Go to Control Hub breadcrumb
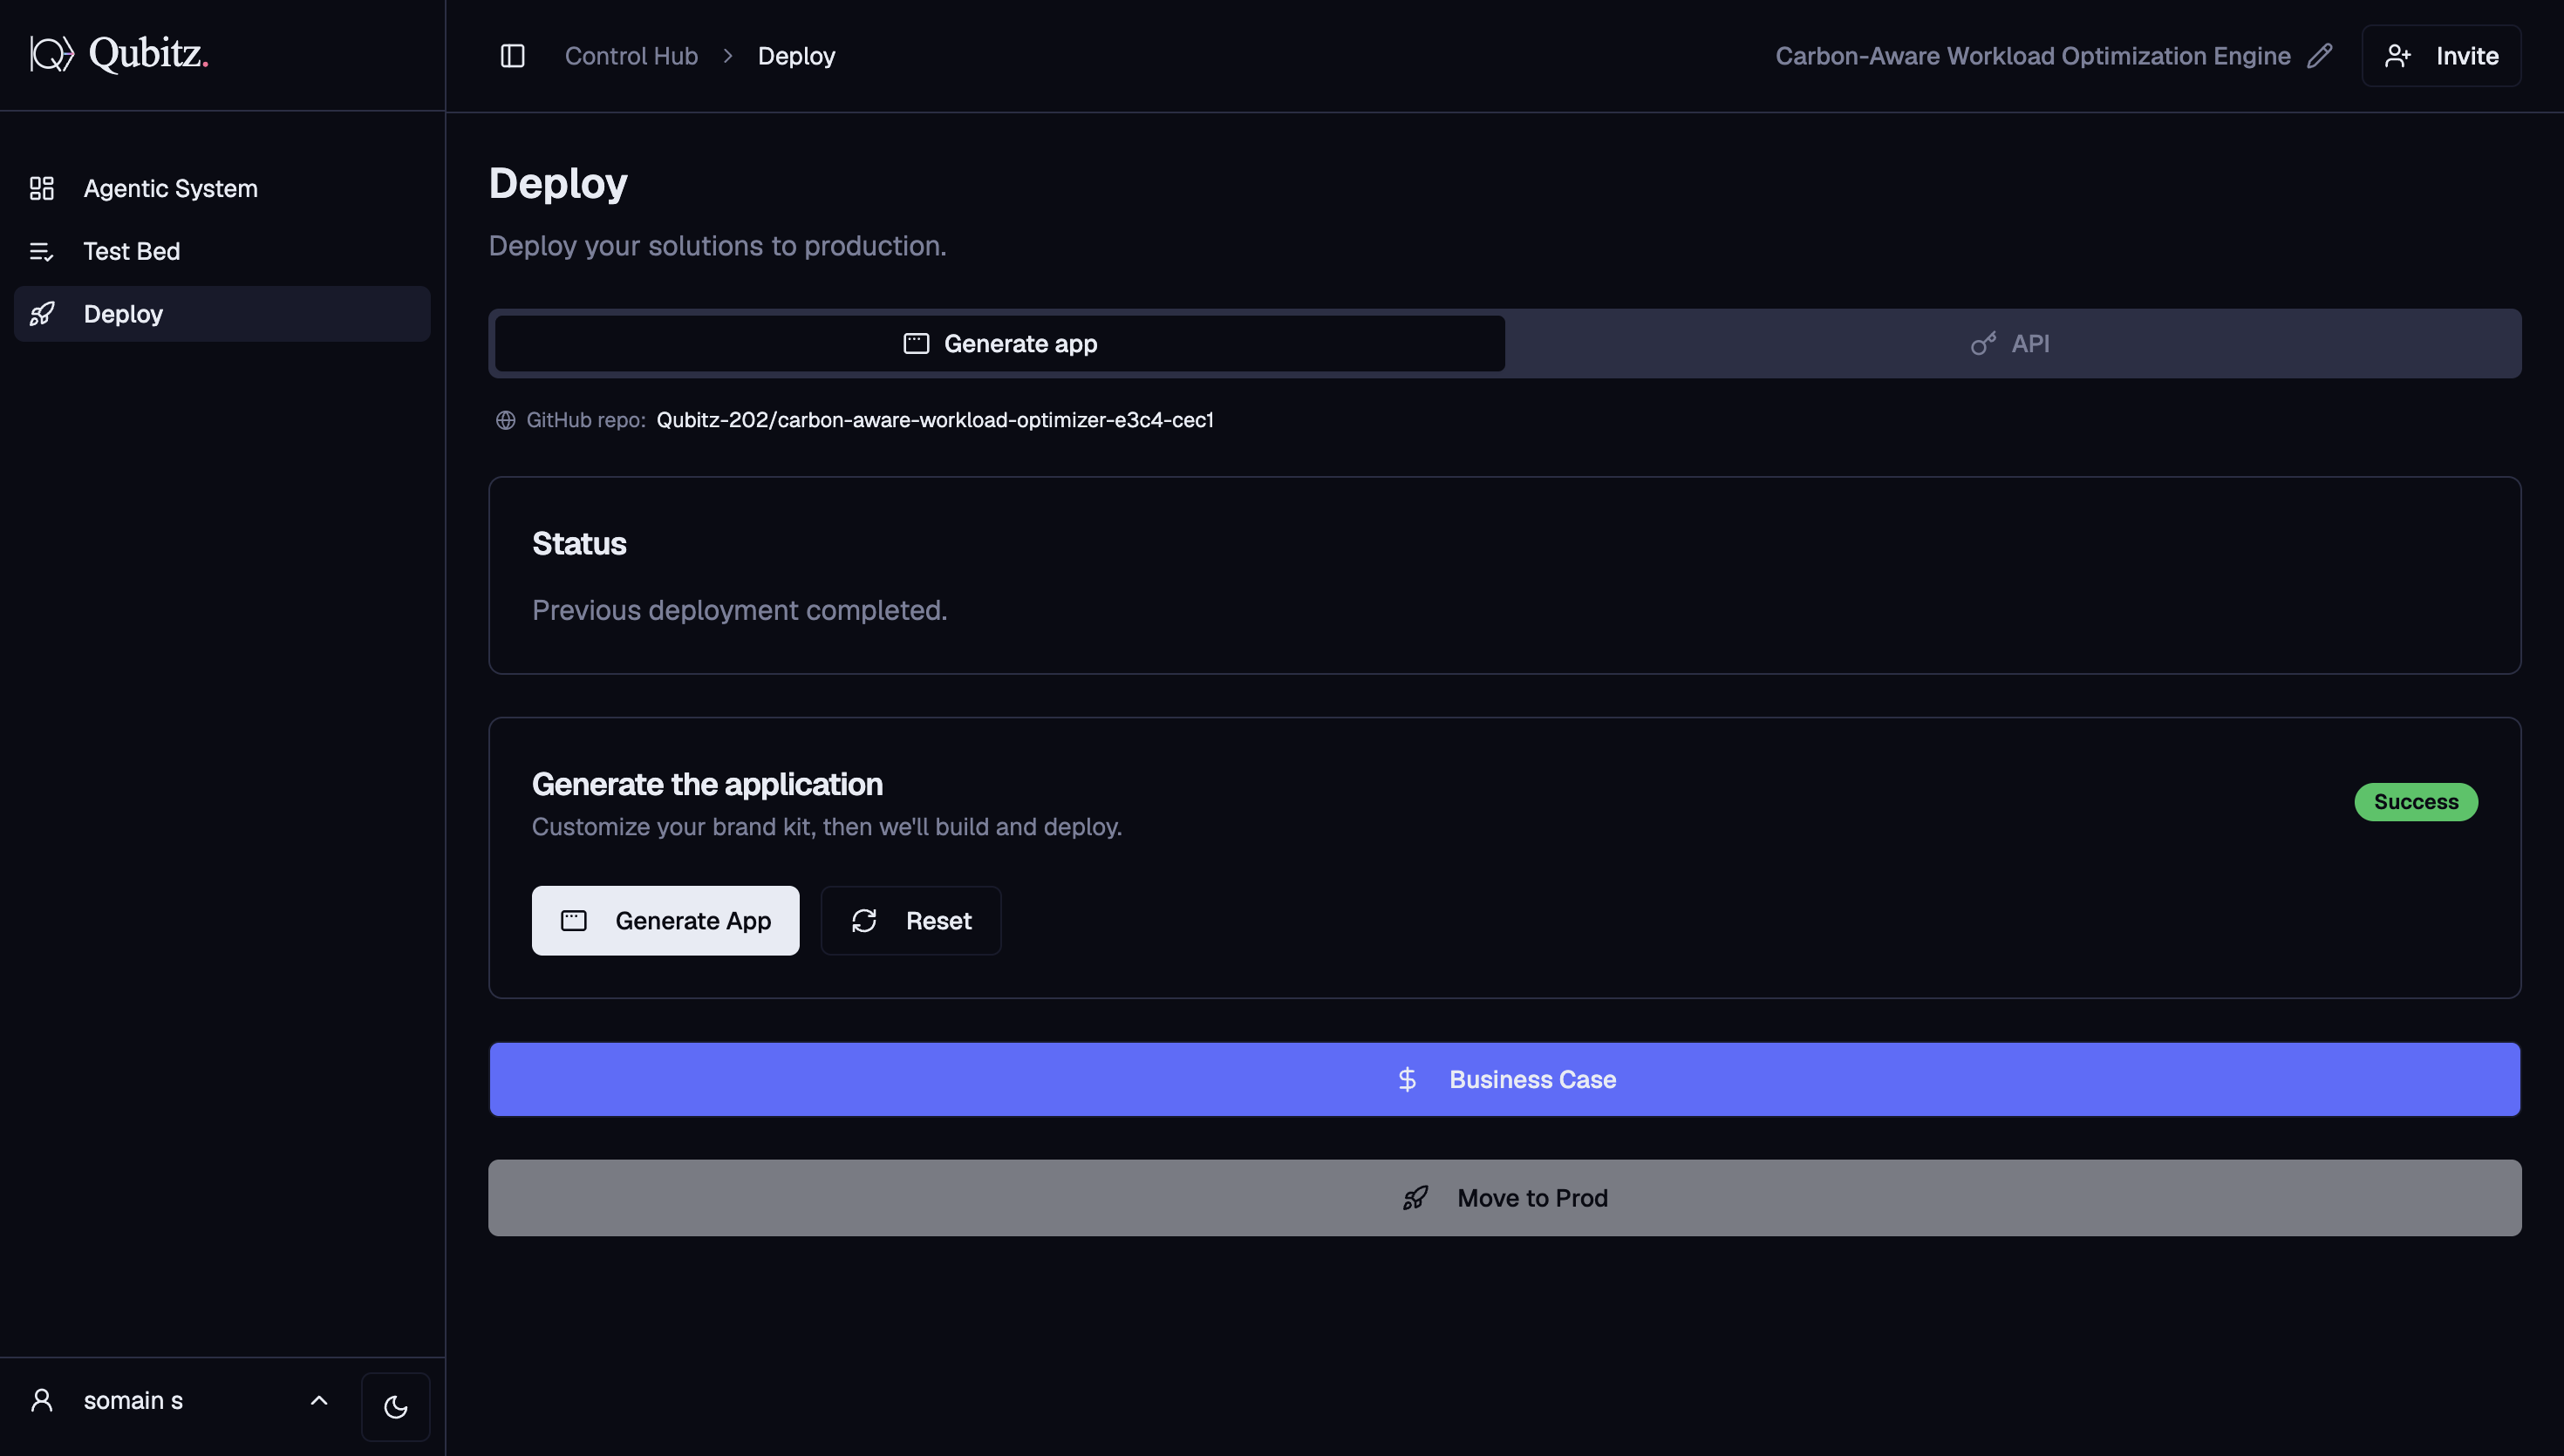 click(x=631, y=56)
